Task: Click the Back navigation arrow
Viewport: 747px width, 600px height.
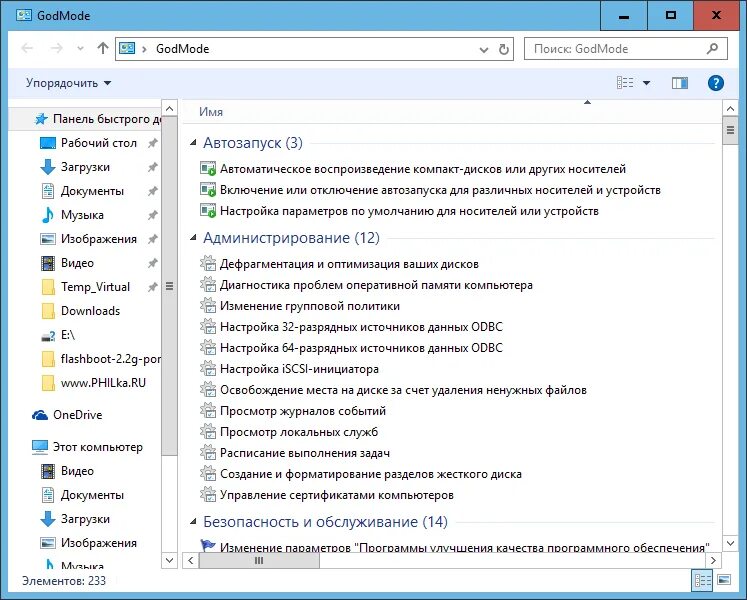Action: pos(27,48)
